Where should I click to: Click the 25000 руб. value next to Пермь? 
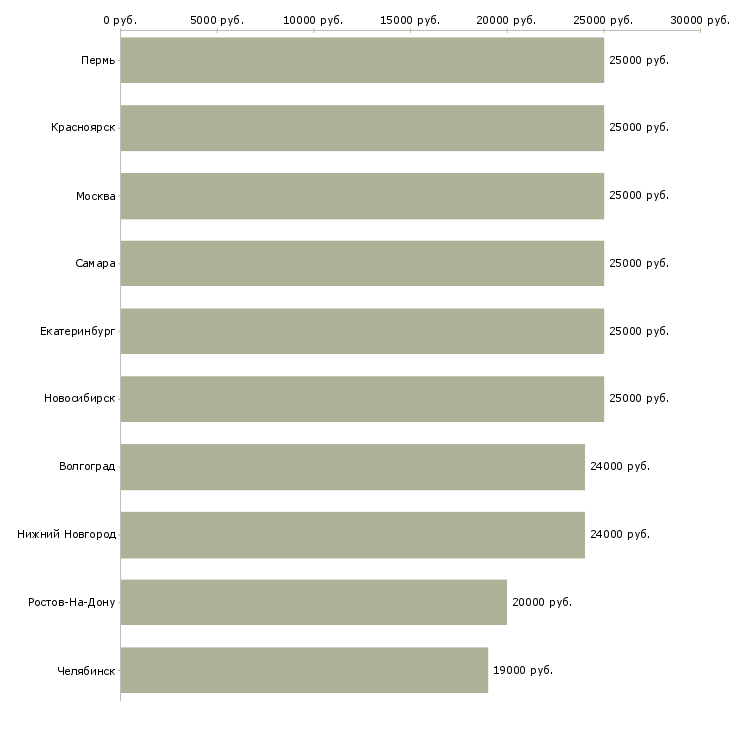[639, 60]
